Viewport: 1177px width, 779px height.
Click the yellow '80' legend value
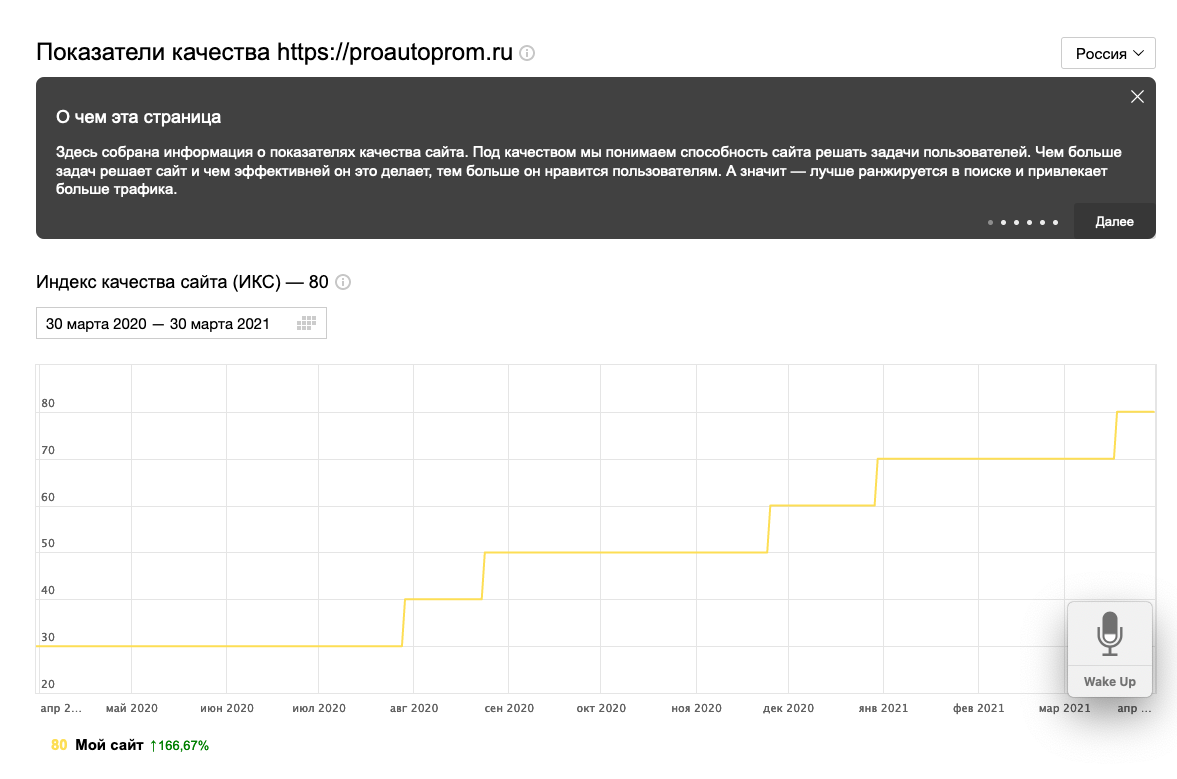click(59, 745)
